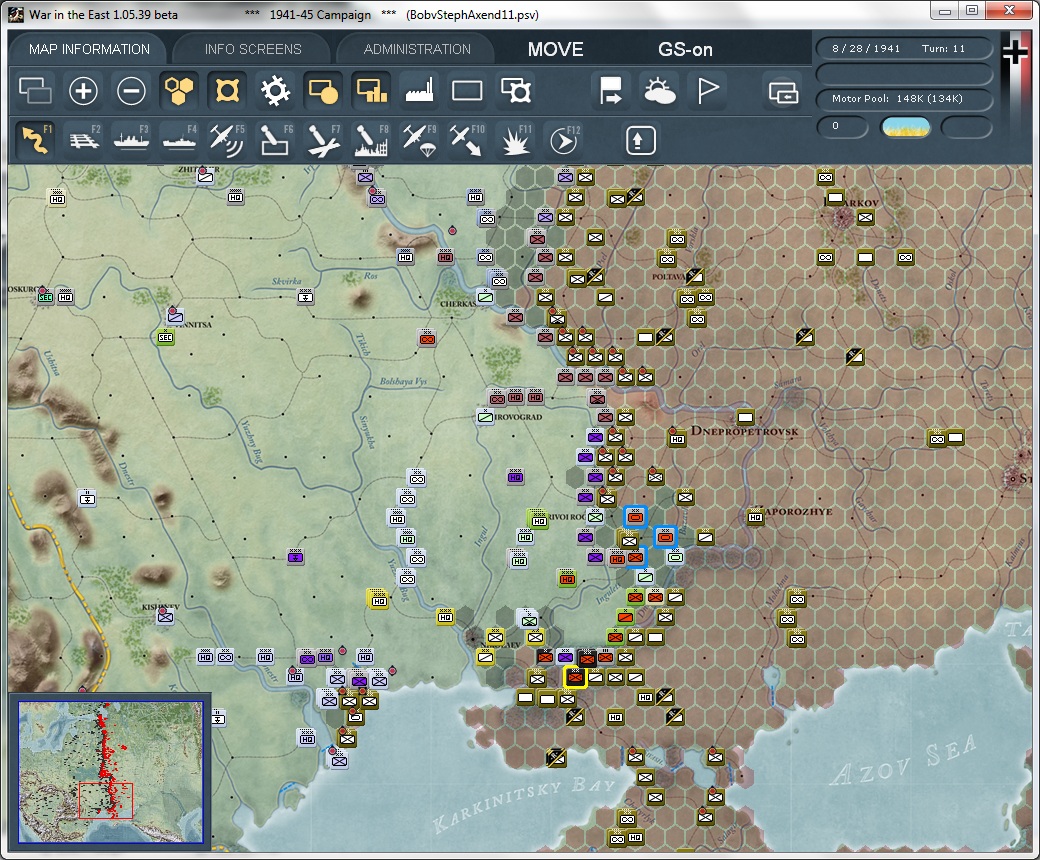1040x860 pixels.
Task: Open the weather sun-cloud icon
Action: coord(659,90)
